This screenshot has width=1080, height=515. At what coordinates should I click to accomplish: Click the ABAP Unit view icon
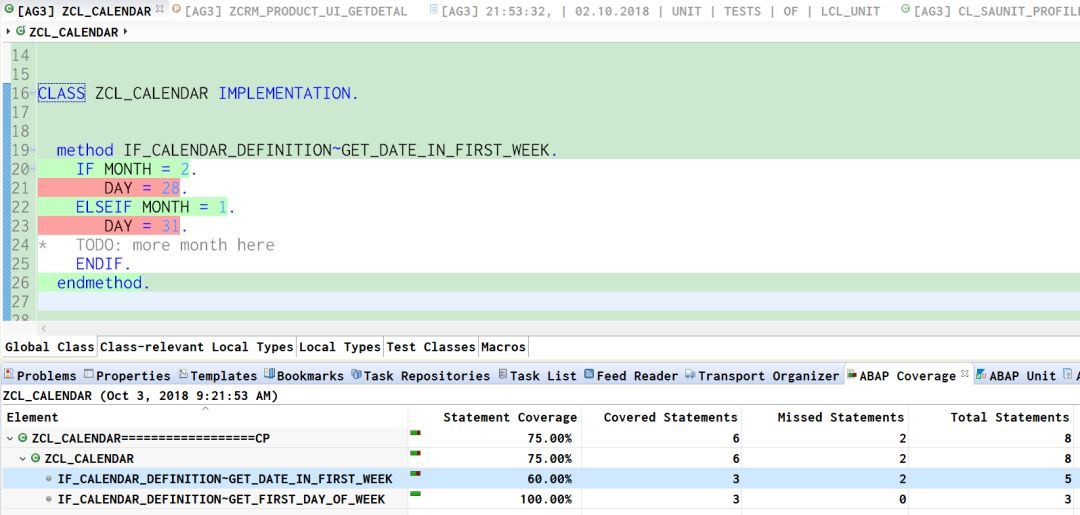coord(981,374)
